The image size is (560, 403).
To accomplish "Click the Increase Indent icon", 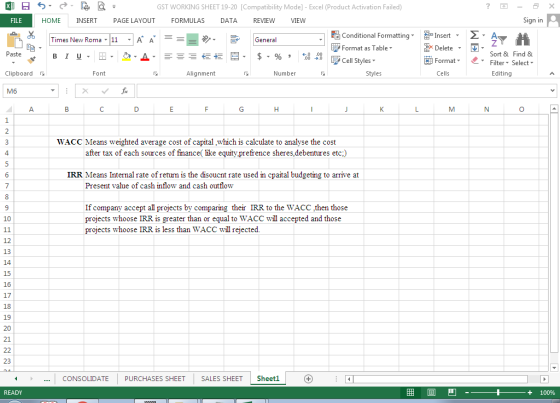I will (x=218, y=56).
